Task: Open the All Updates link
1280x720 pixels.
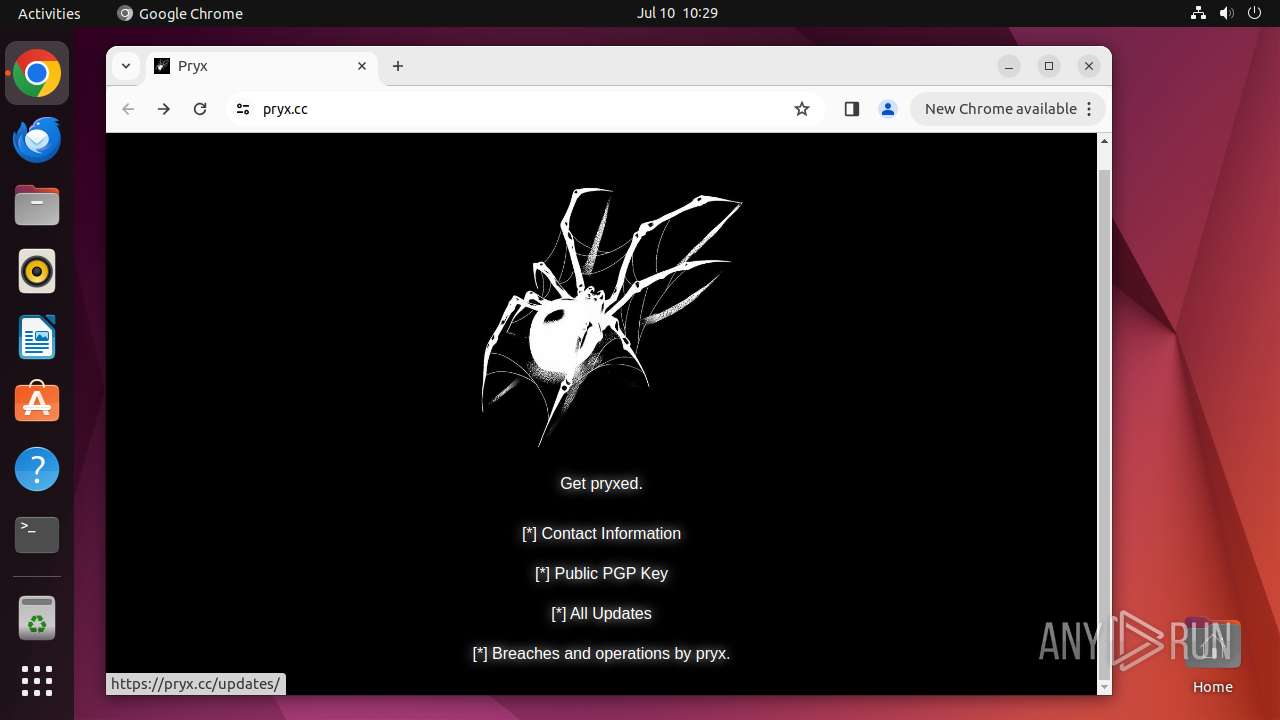Action: pos(601,614)
